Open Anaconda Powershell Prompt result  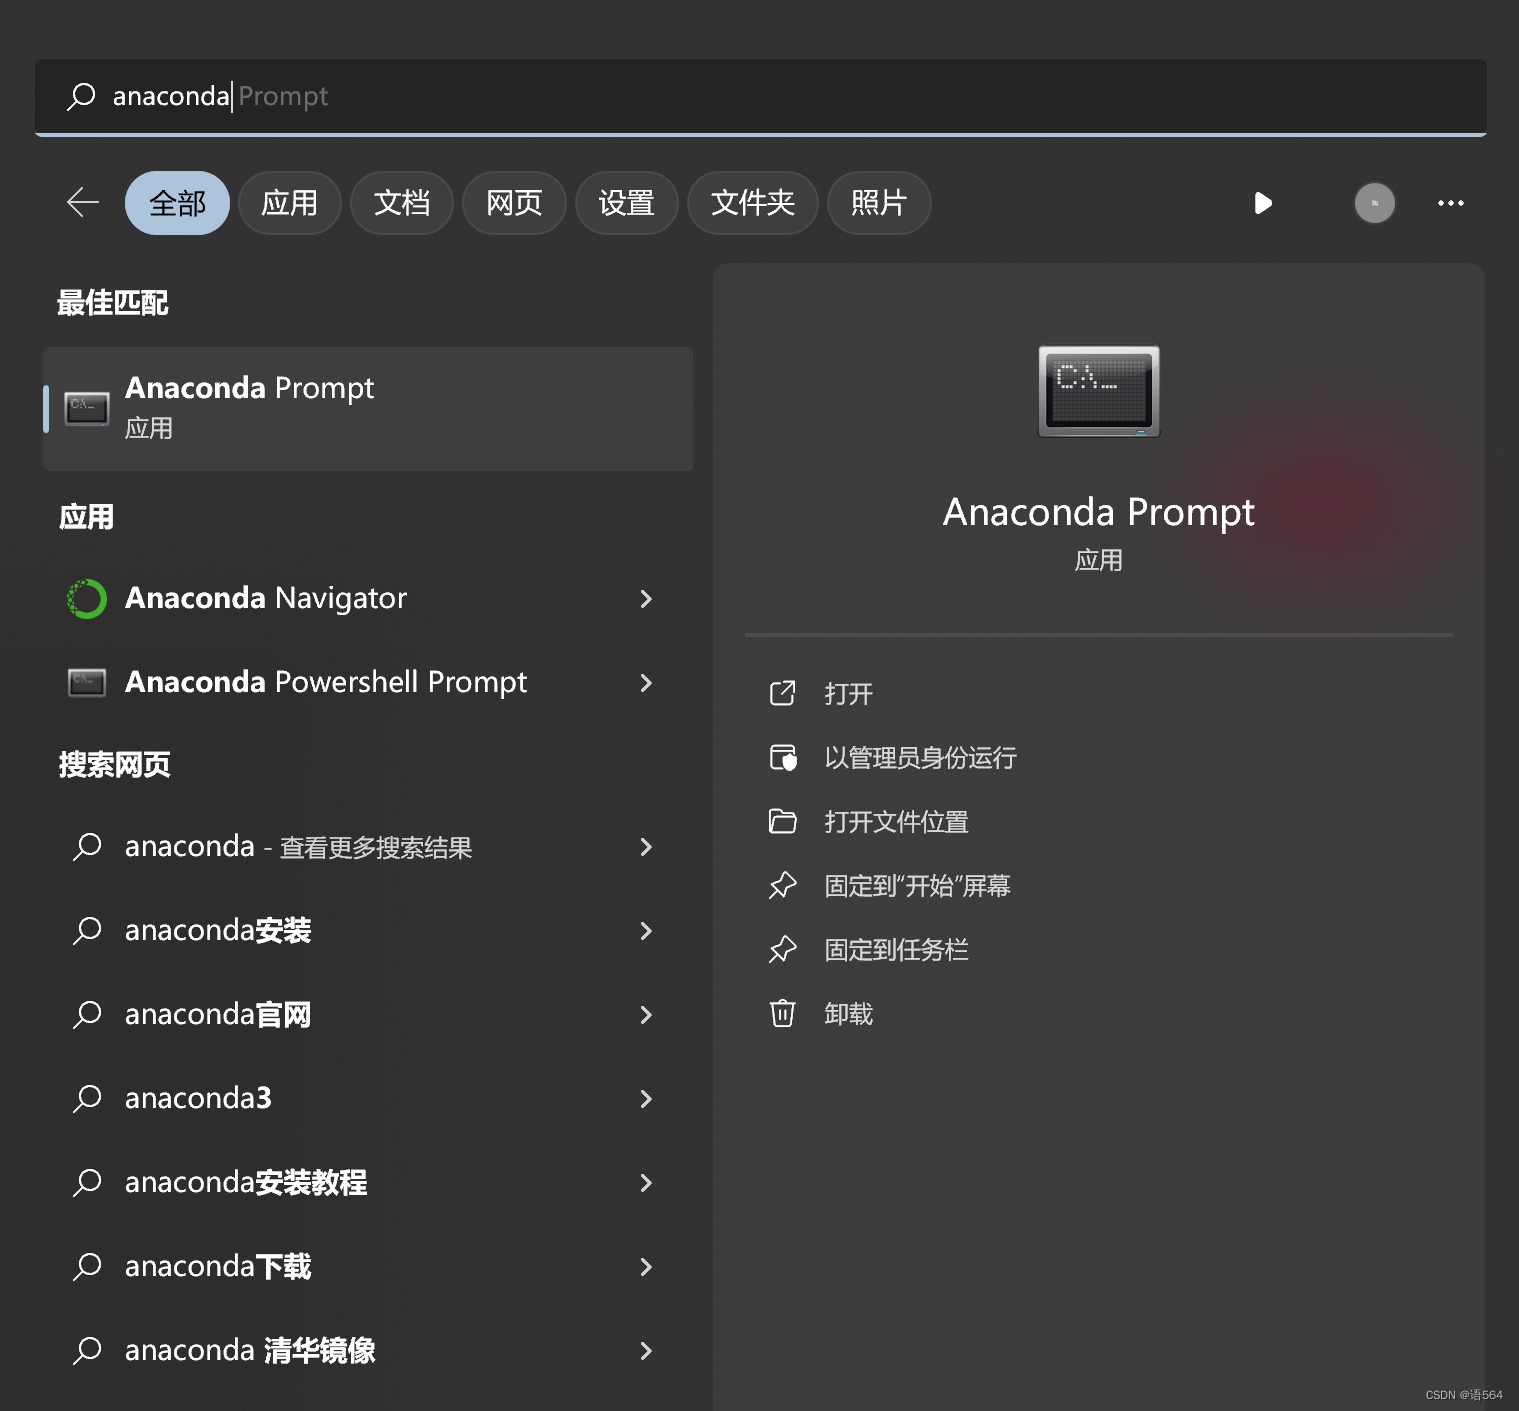click(x=368, y=683)
